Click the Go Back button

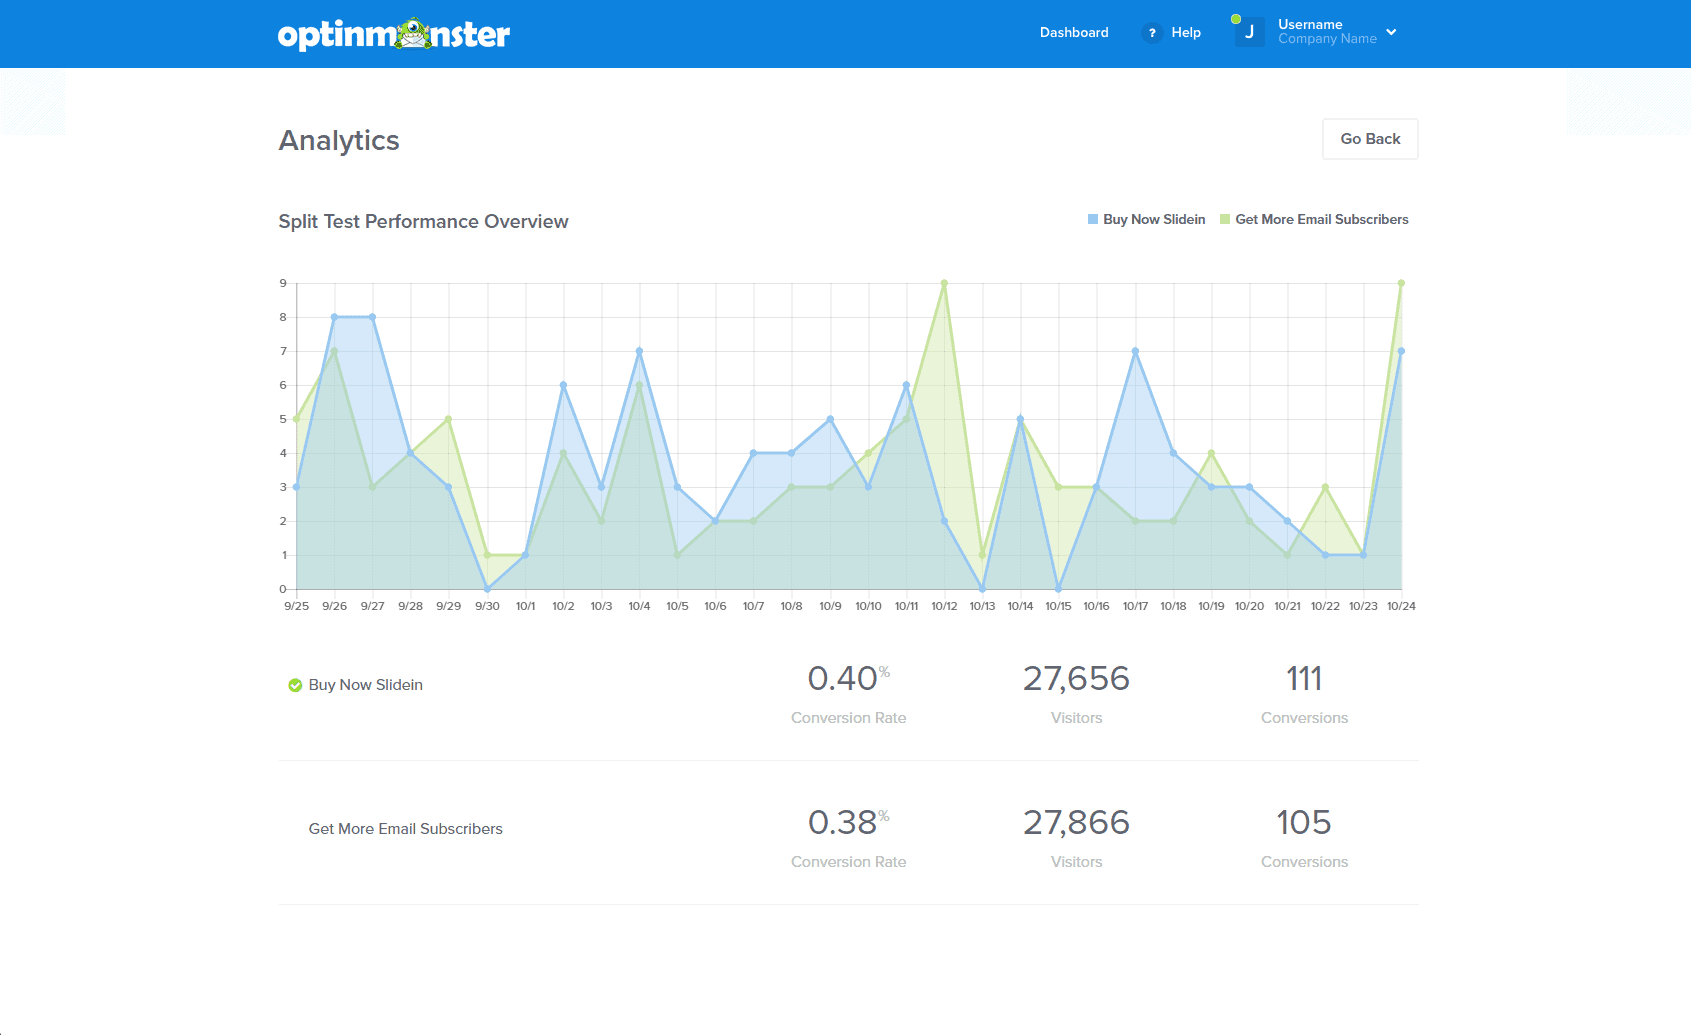[1370, 139]
